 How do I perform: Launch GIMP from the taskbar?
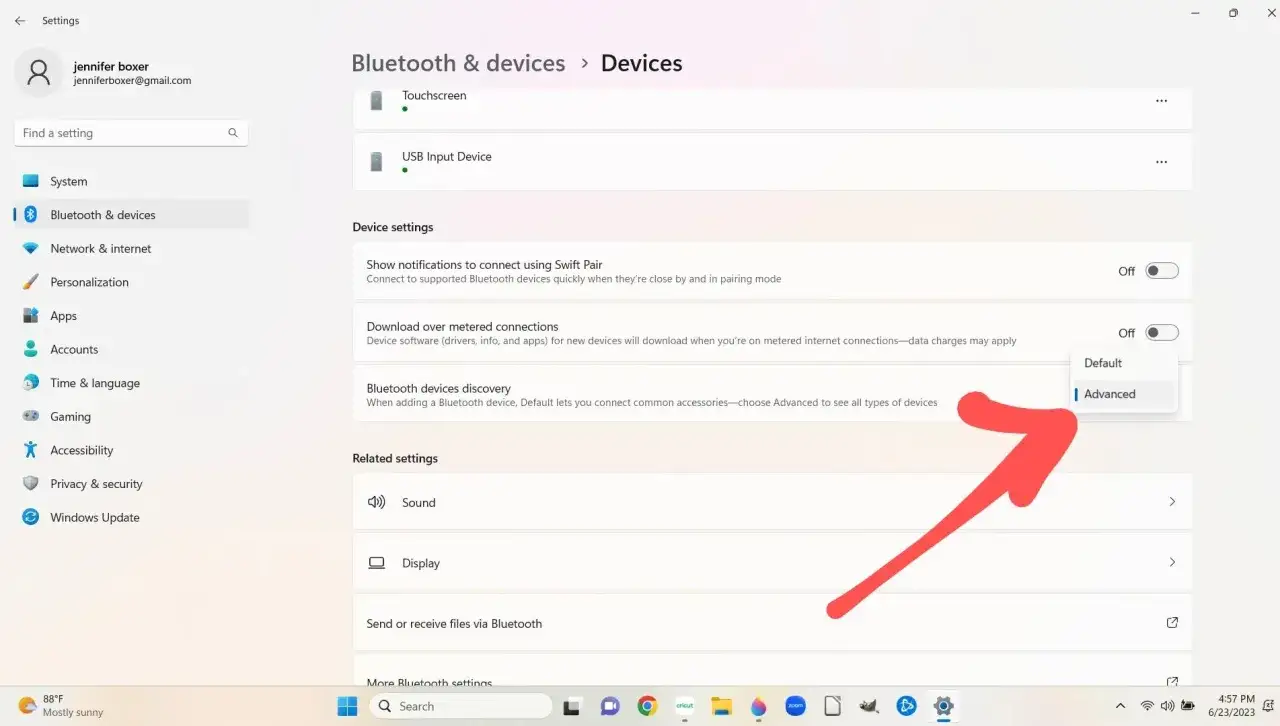pos(869,706)
